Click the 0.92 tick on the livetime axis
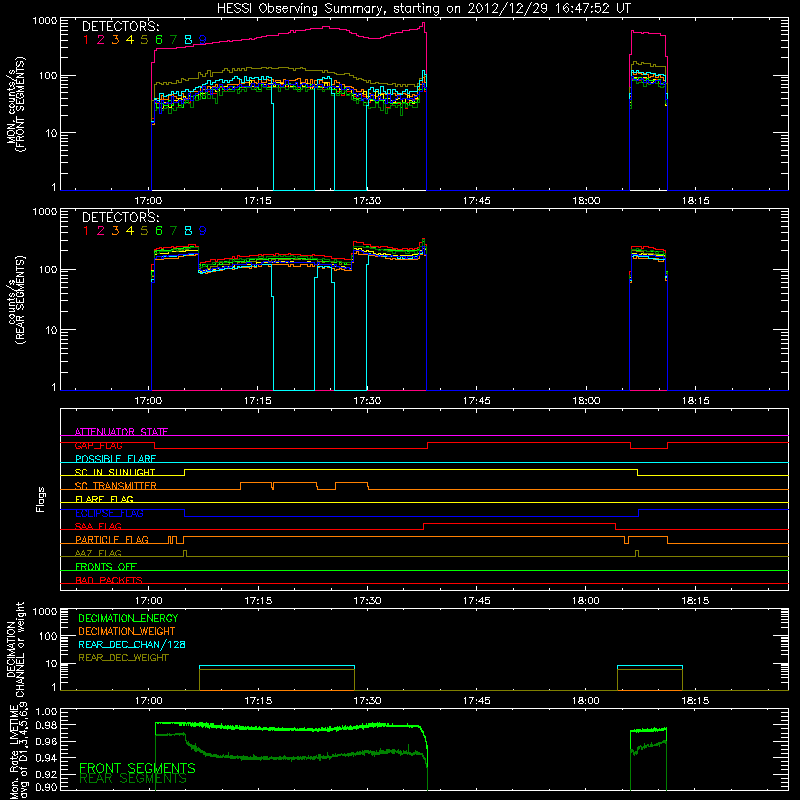The width and height of the screenshot is (800, 800). (46, 774)
